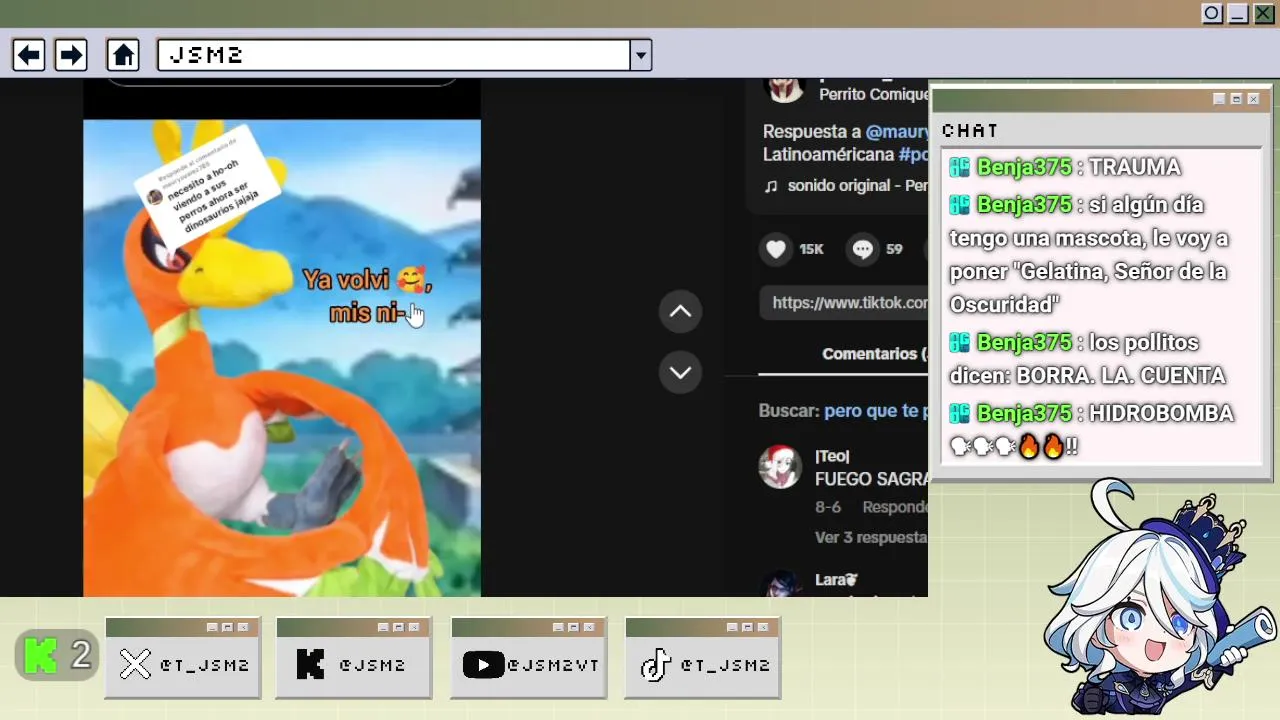Image resolution: width=1280 pixels, height=720 pixels.
Task: Click the TikTok logo in social panel
Action: (655, 665)
